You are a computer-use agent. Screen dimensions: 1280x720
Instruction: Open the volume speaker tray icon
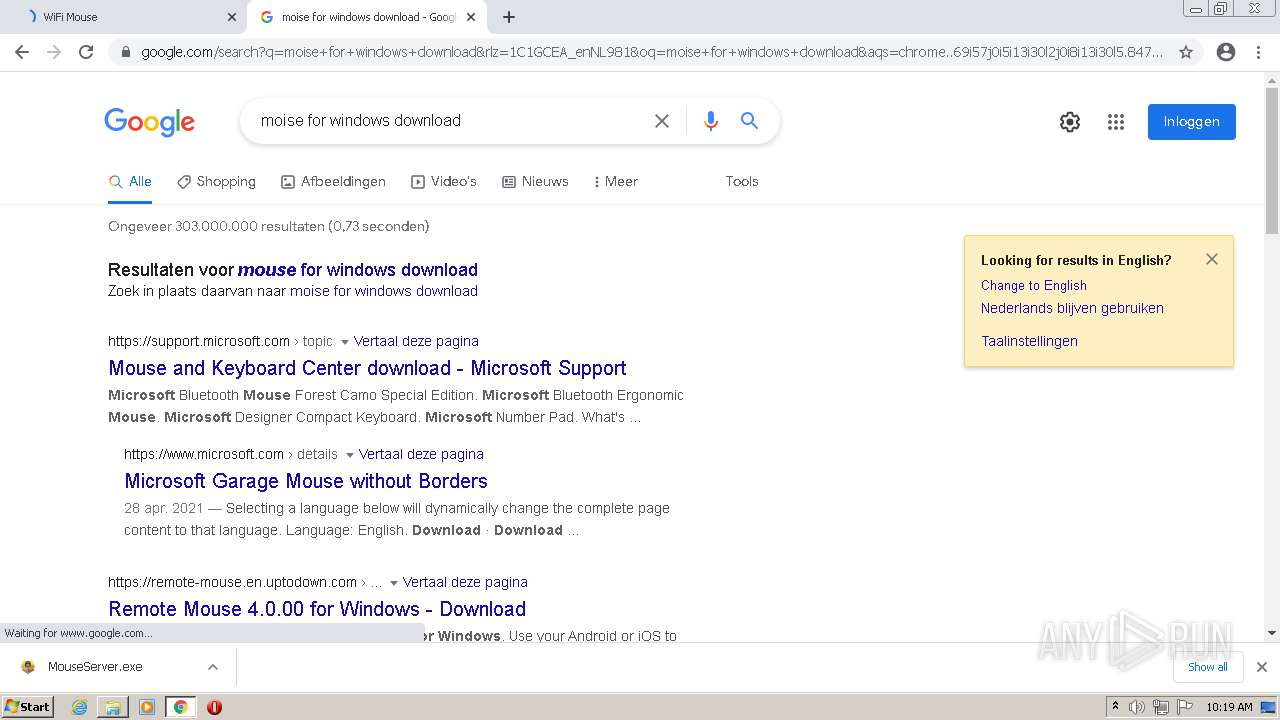coord(1137,707)
